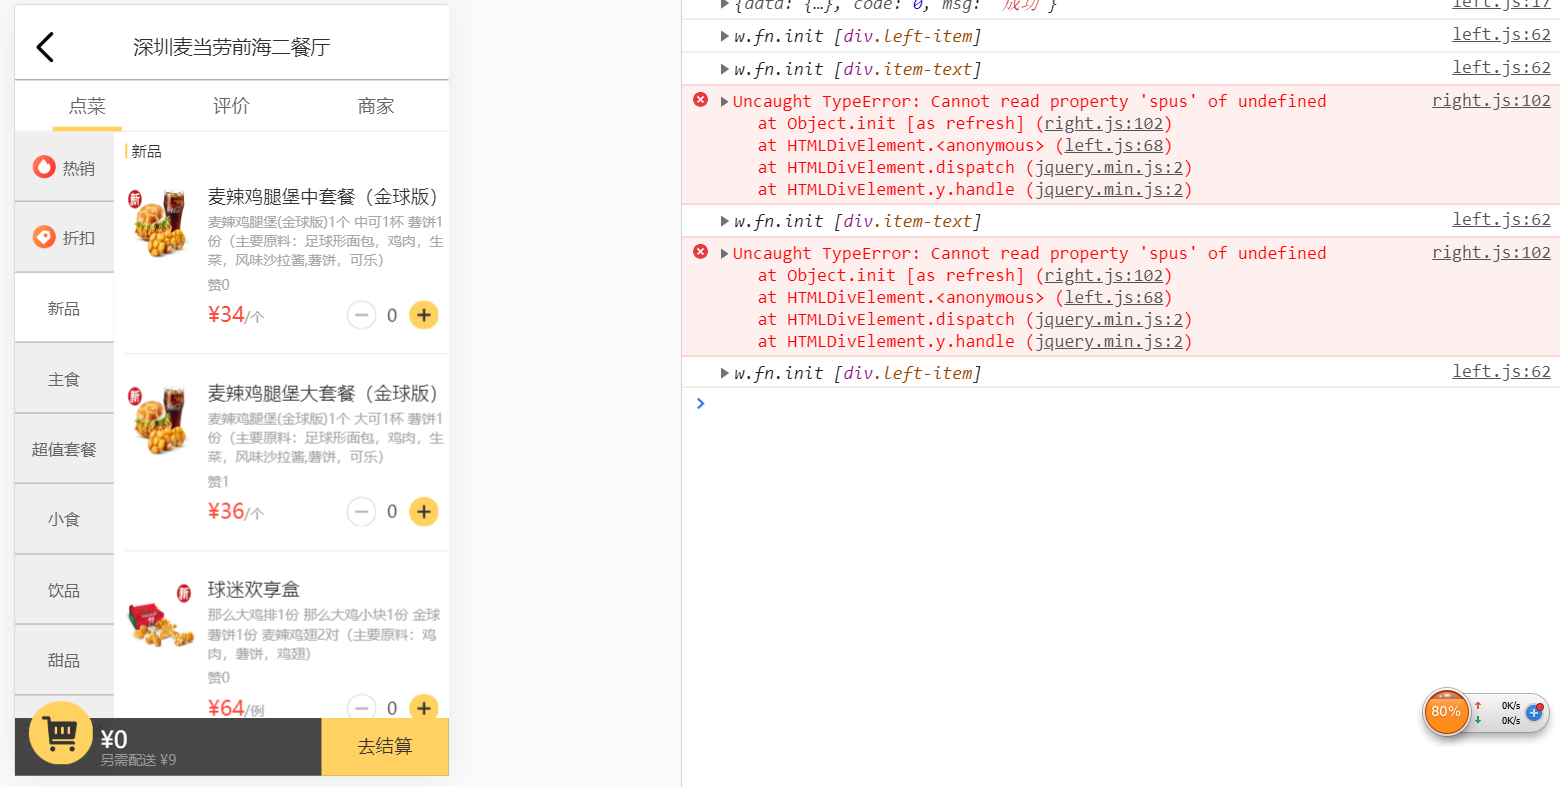Viewport: 1560px width, 787px height.
Task: Add one 球迷欢享盒 with plus button
Action: (424, 706)
